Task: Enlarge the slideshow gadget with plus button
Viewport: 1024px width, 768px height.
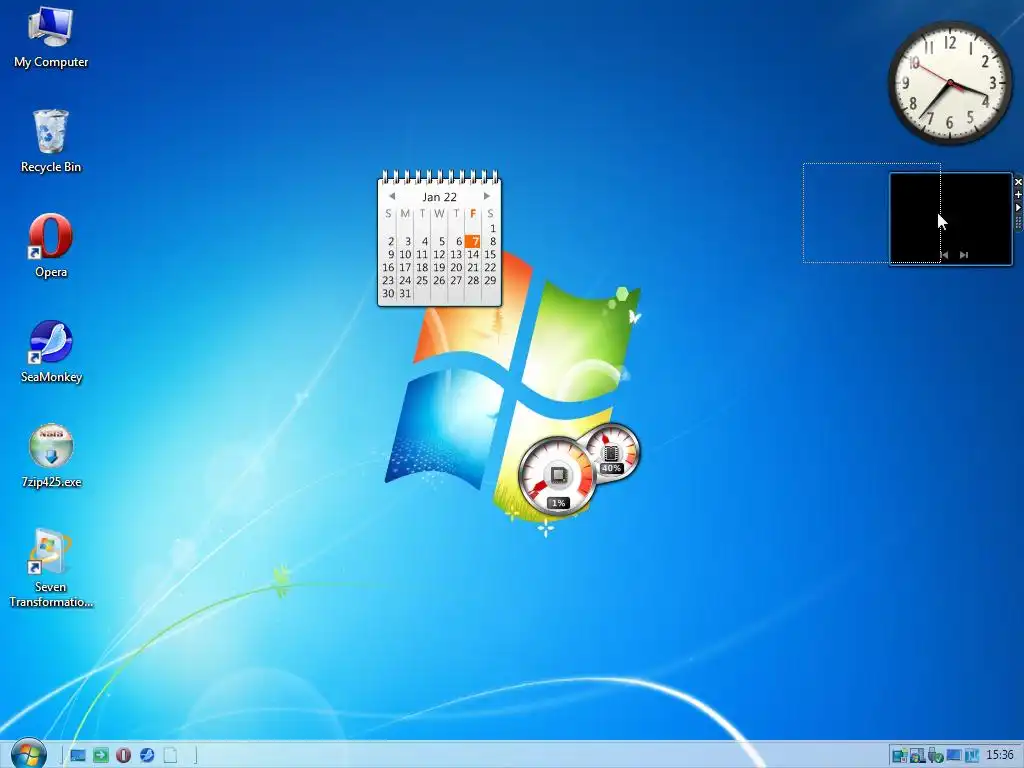Action: (1018, 195)
